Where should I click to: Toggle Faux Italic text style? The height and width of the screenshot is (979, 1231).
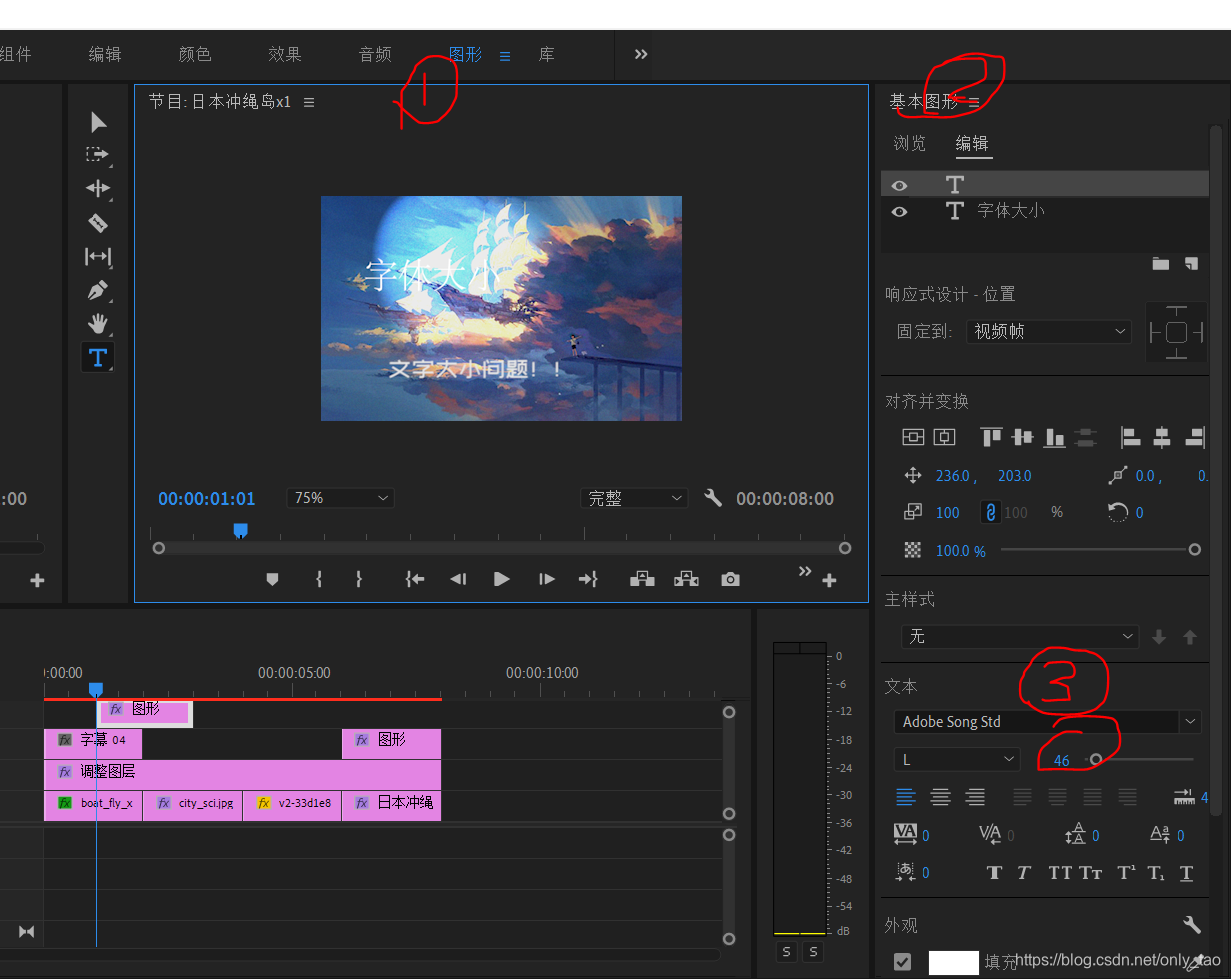click(x=1024, y=873)
